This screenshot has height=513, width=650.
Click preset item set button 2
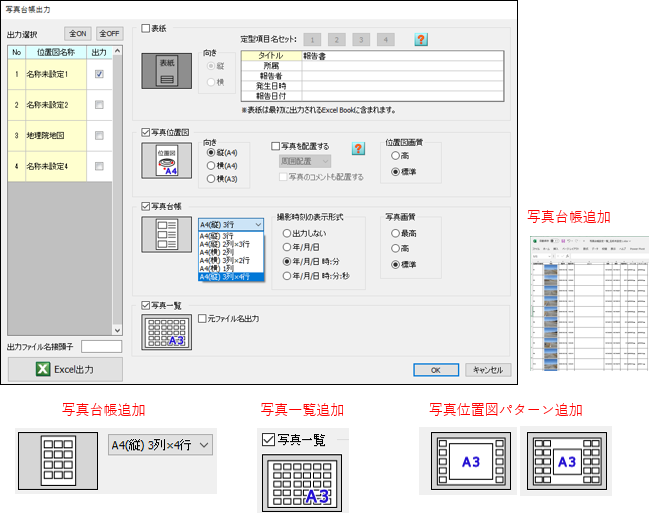[337, 40]
